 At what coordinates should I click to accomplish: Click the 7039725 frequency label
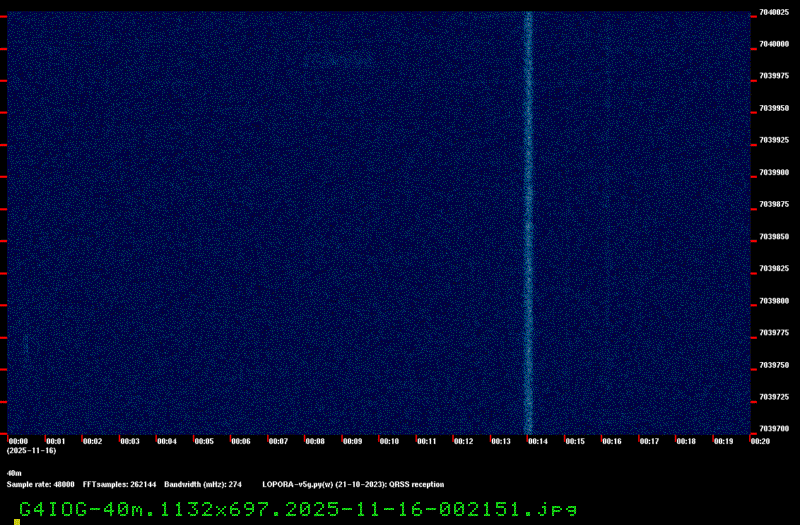[774, 397]
